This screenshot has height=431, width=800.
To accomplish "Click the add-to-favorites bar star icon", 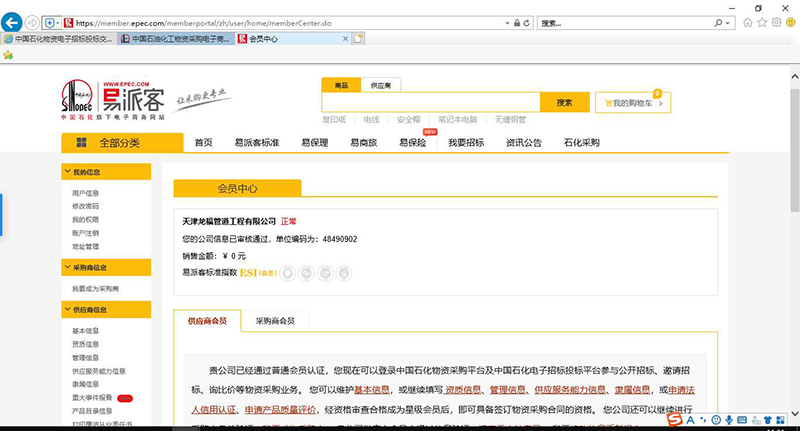I will [x=8, y=55].
